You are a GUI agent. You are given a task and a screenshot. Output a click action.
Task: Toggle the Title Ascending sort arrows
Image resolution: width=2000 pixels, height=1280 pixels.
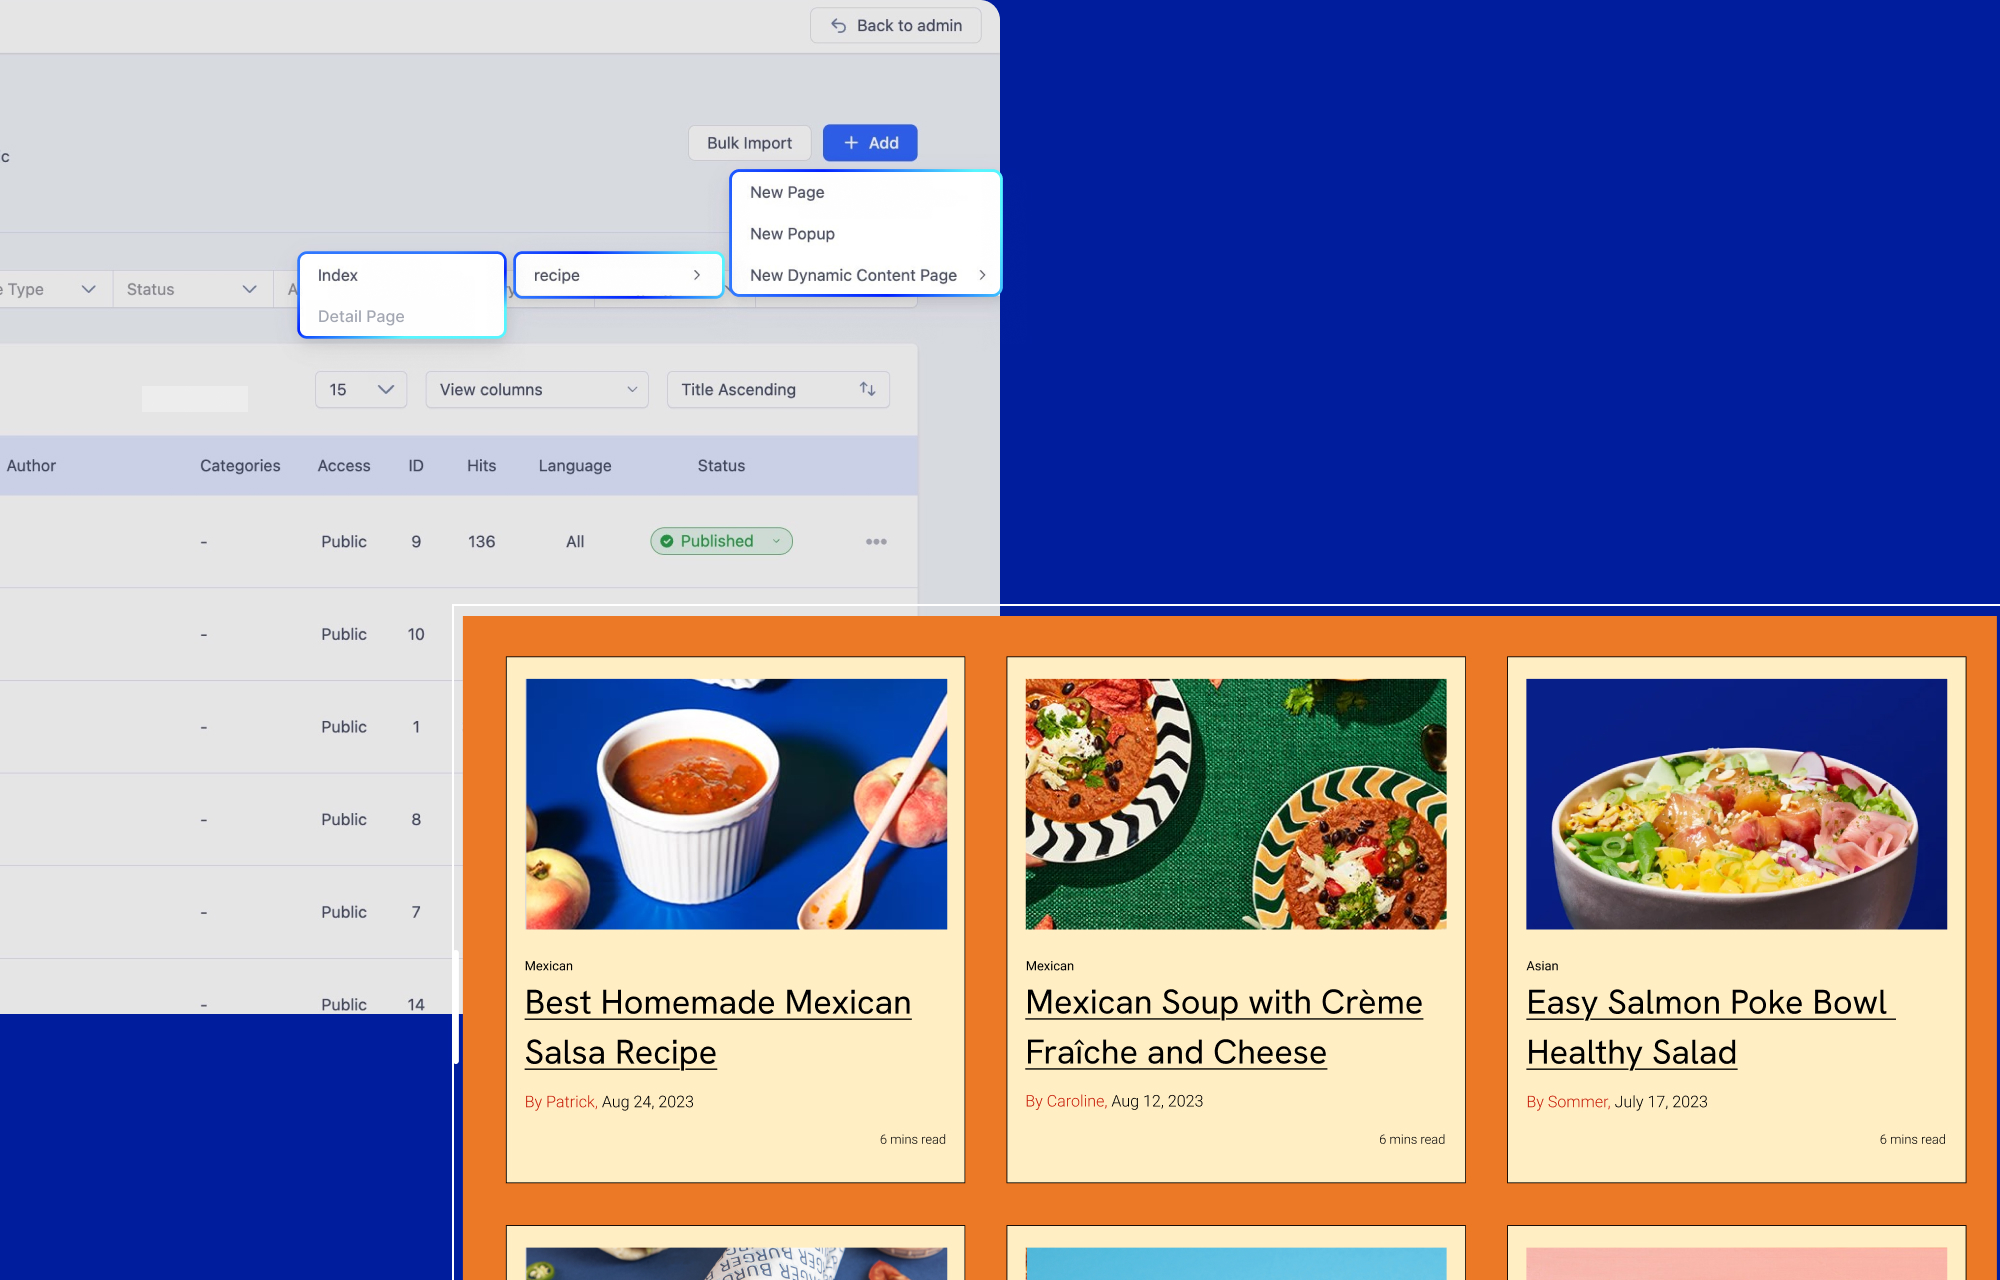point(867,390)
